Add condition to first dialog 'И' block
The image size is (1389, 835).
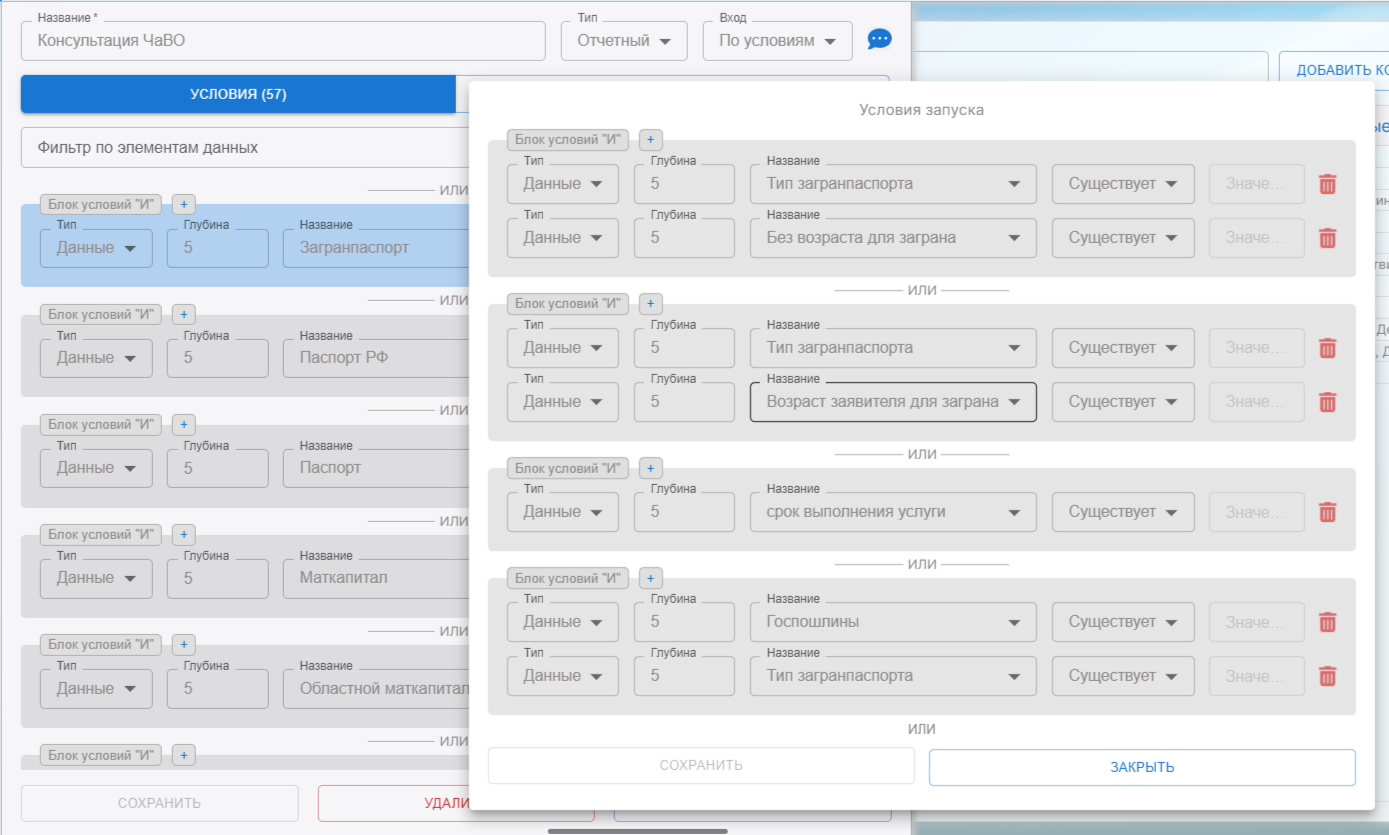click(x=650, y=140)
